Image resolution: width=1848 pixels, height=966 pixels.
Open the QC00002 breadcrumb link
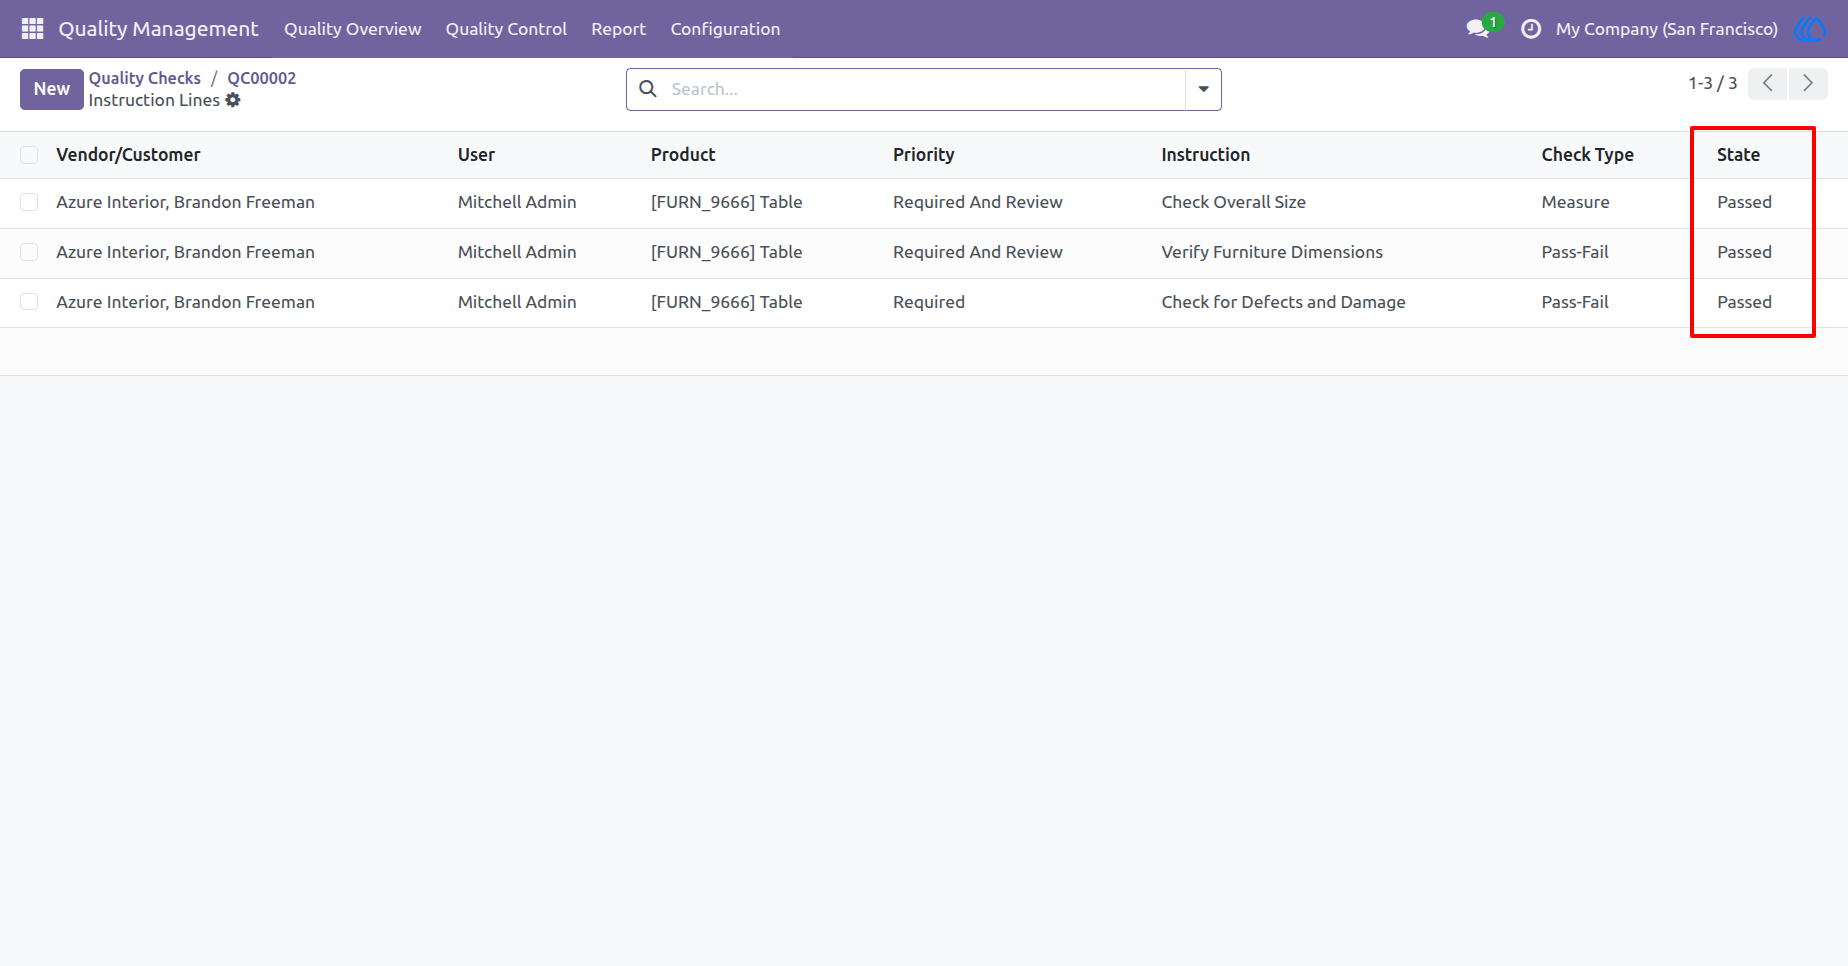click(x=262, y=78)
